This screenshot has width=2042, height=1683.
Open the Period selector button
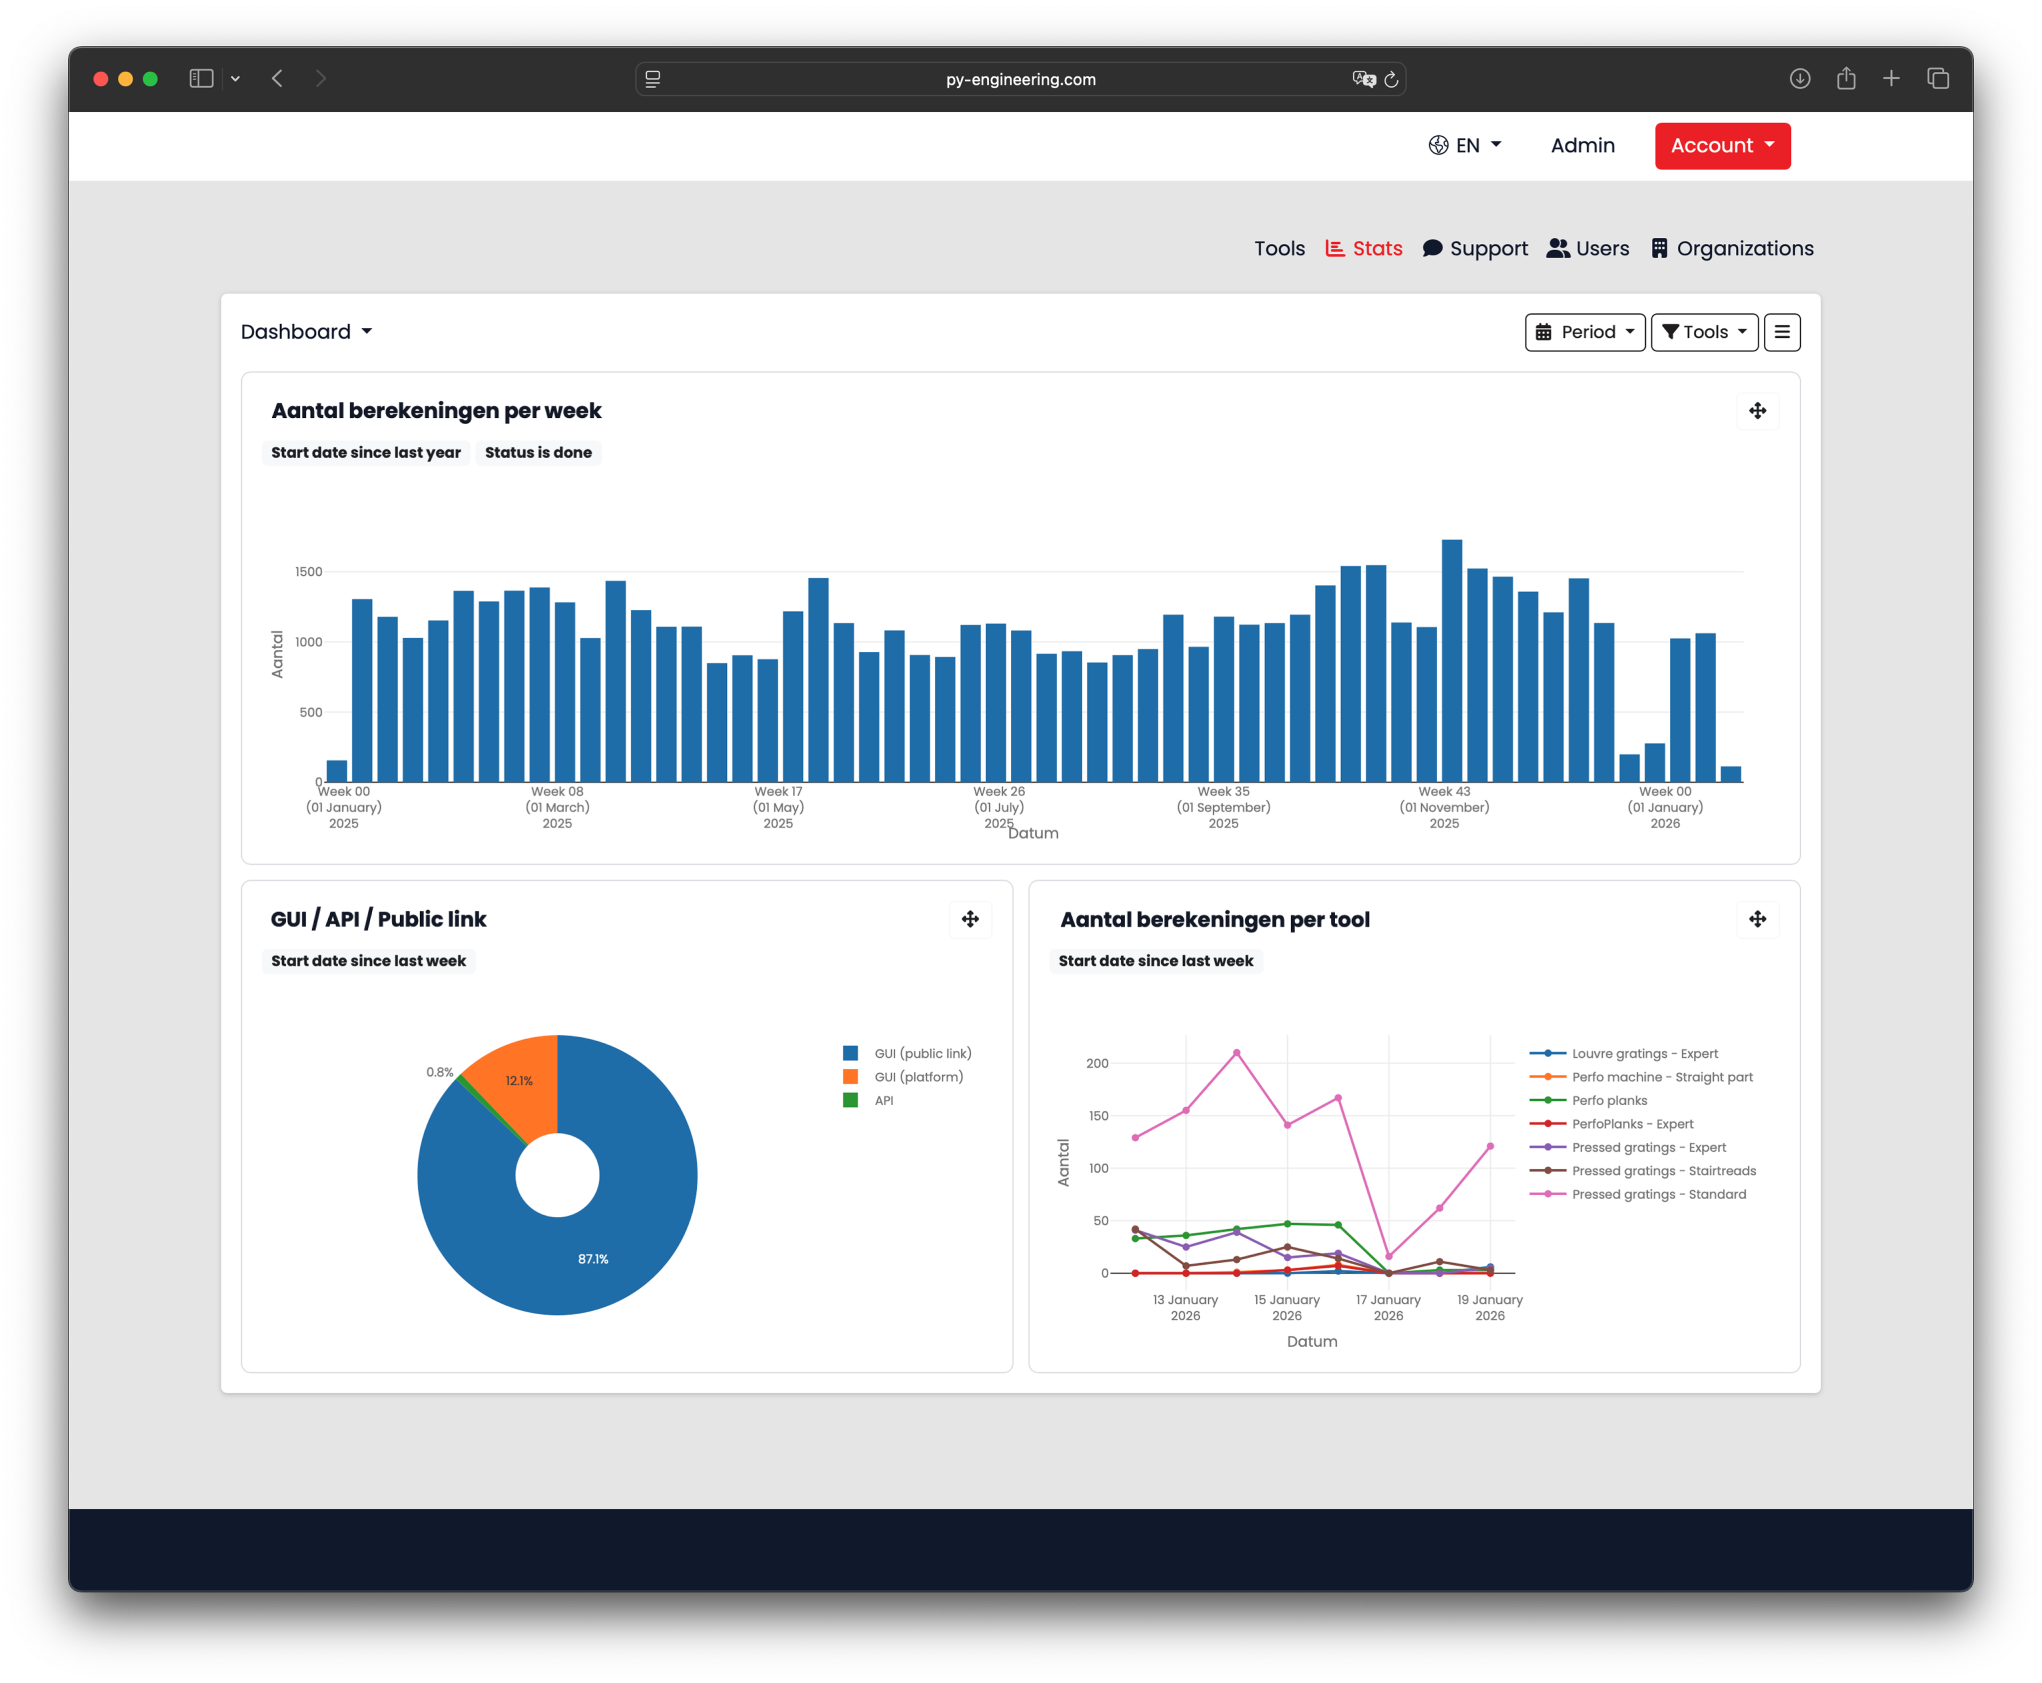[x=1585, y=332]
